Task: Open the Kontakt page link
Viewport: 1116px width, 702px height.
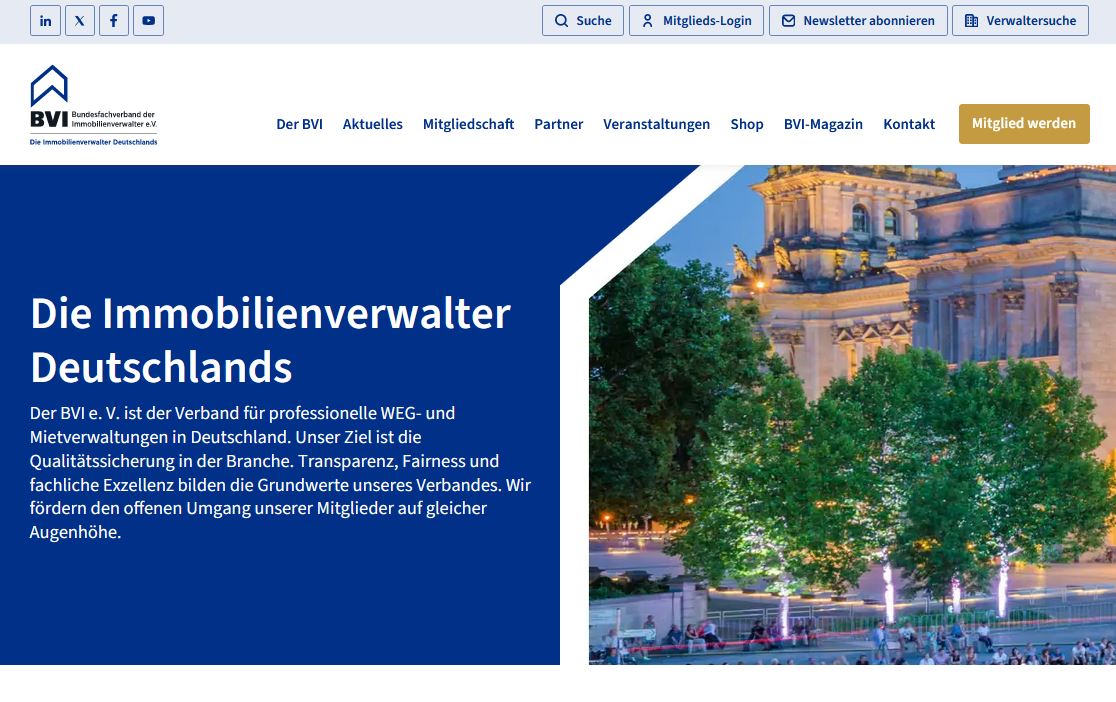Action: click(908, 124)
